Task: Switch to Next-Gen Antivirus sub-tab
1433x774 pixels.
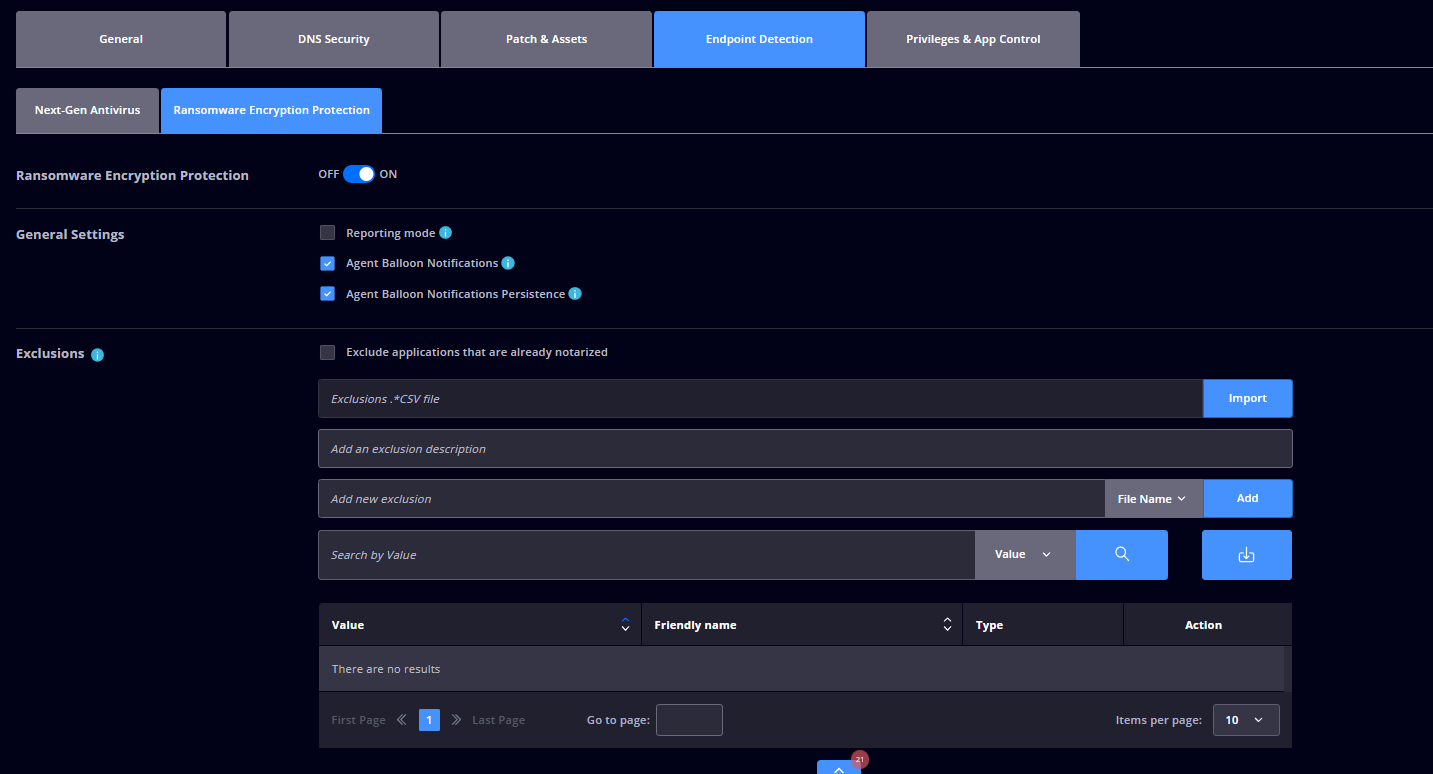Action: pos(87,110)
